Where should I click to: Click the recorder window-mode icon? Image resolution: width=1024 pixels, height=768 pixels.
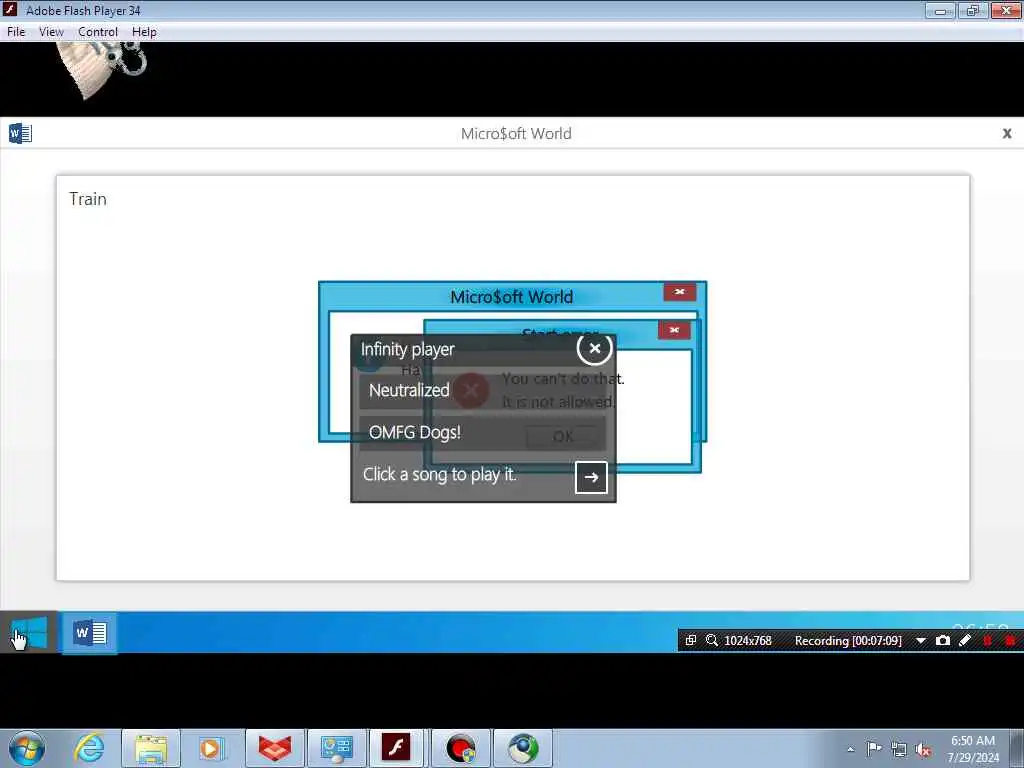690,641
